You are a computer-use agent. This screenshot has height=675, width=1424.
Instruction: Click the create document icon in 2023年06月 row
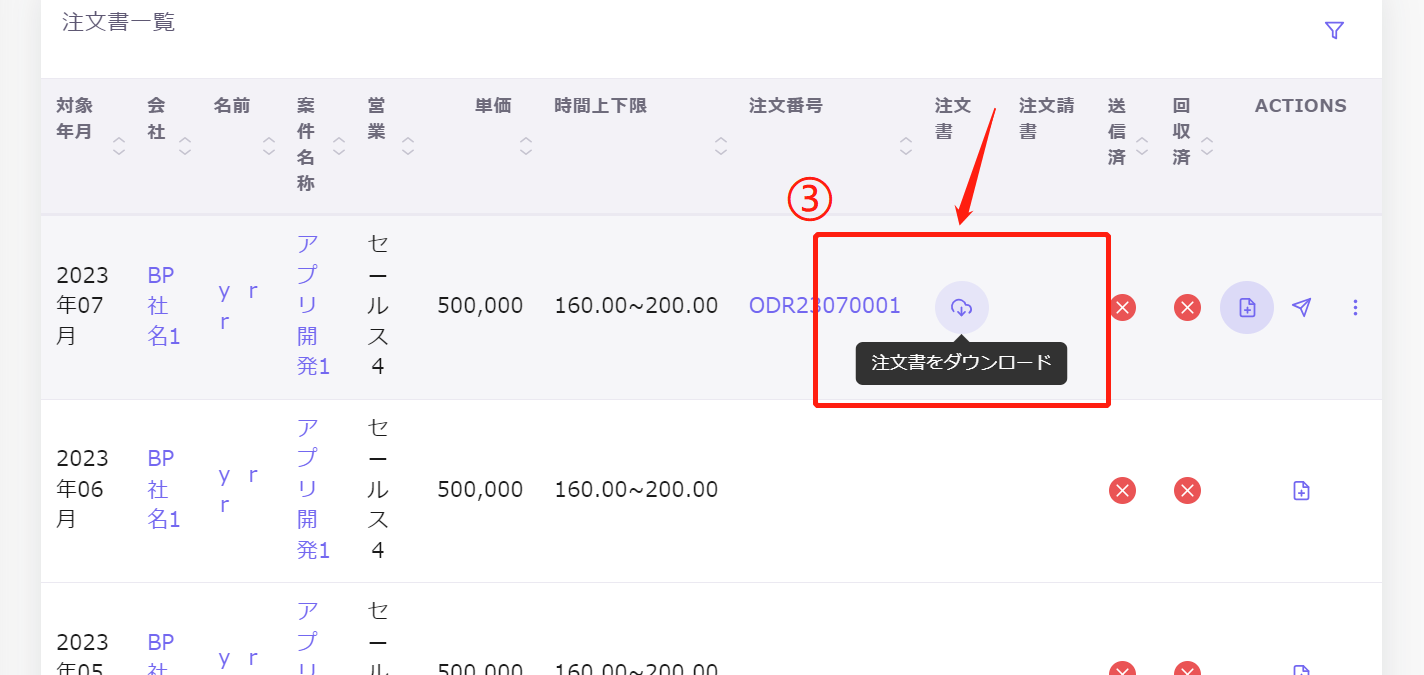(x=1301, y=490)
